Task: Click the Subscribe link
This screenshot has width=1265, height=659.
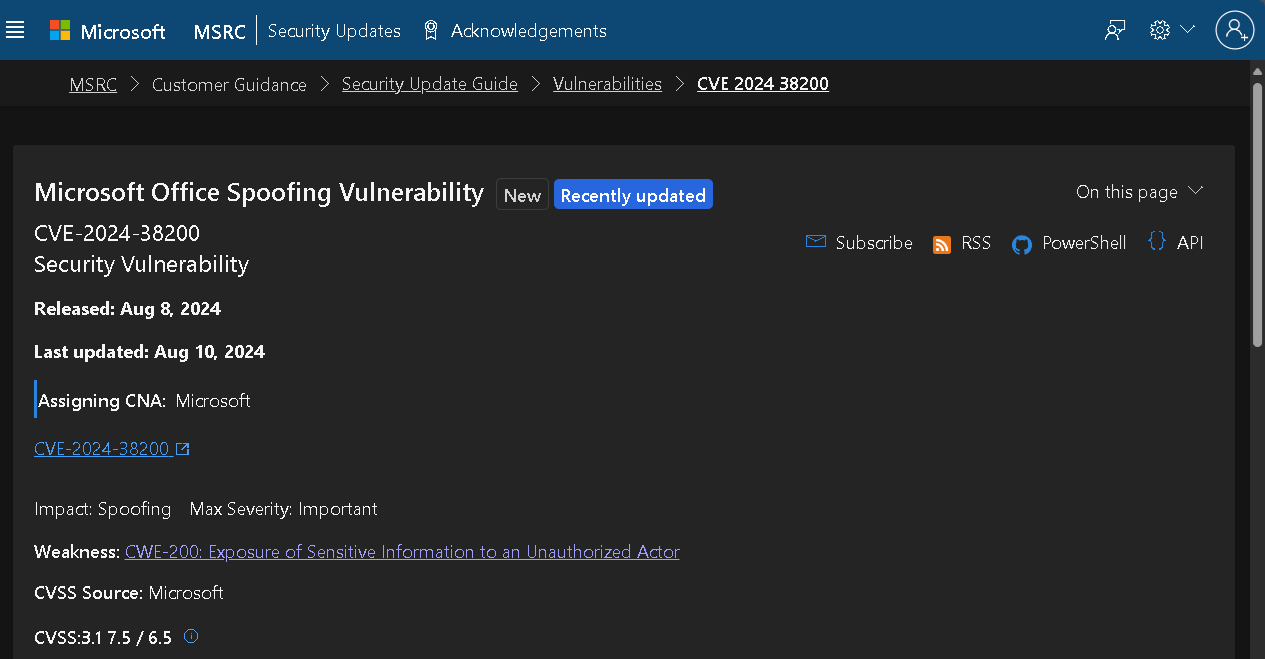Action: tap(874, 243)
